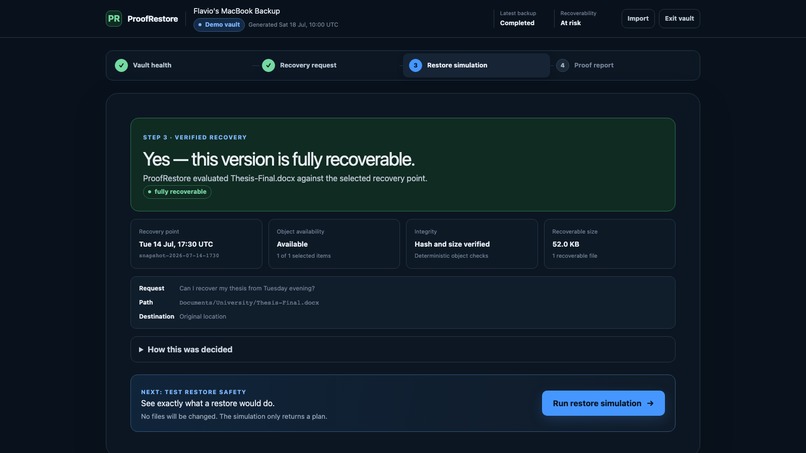This screenshot has height=453, width=806.
Task: Click the Original location destination value
Action: [203, 317]
